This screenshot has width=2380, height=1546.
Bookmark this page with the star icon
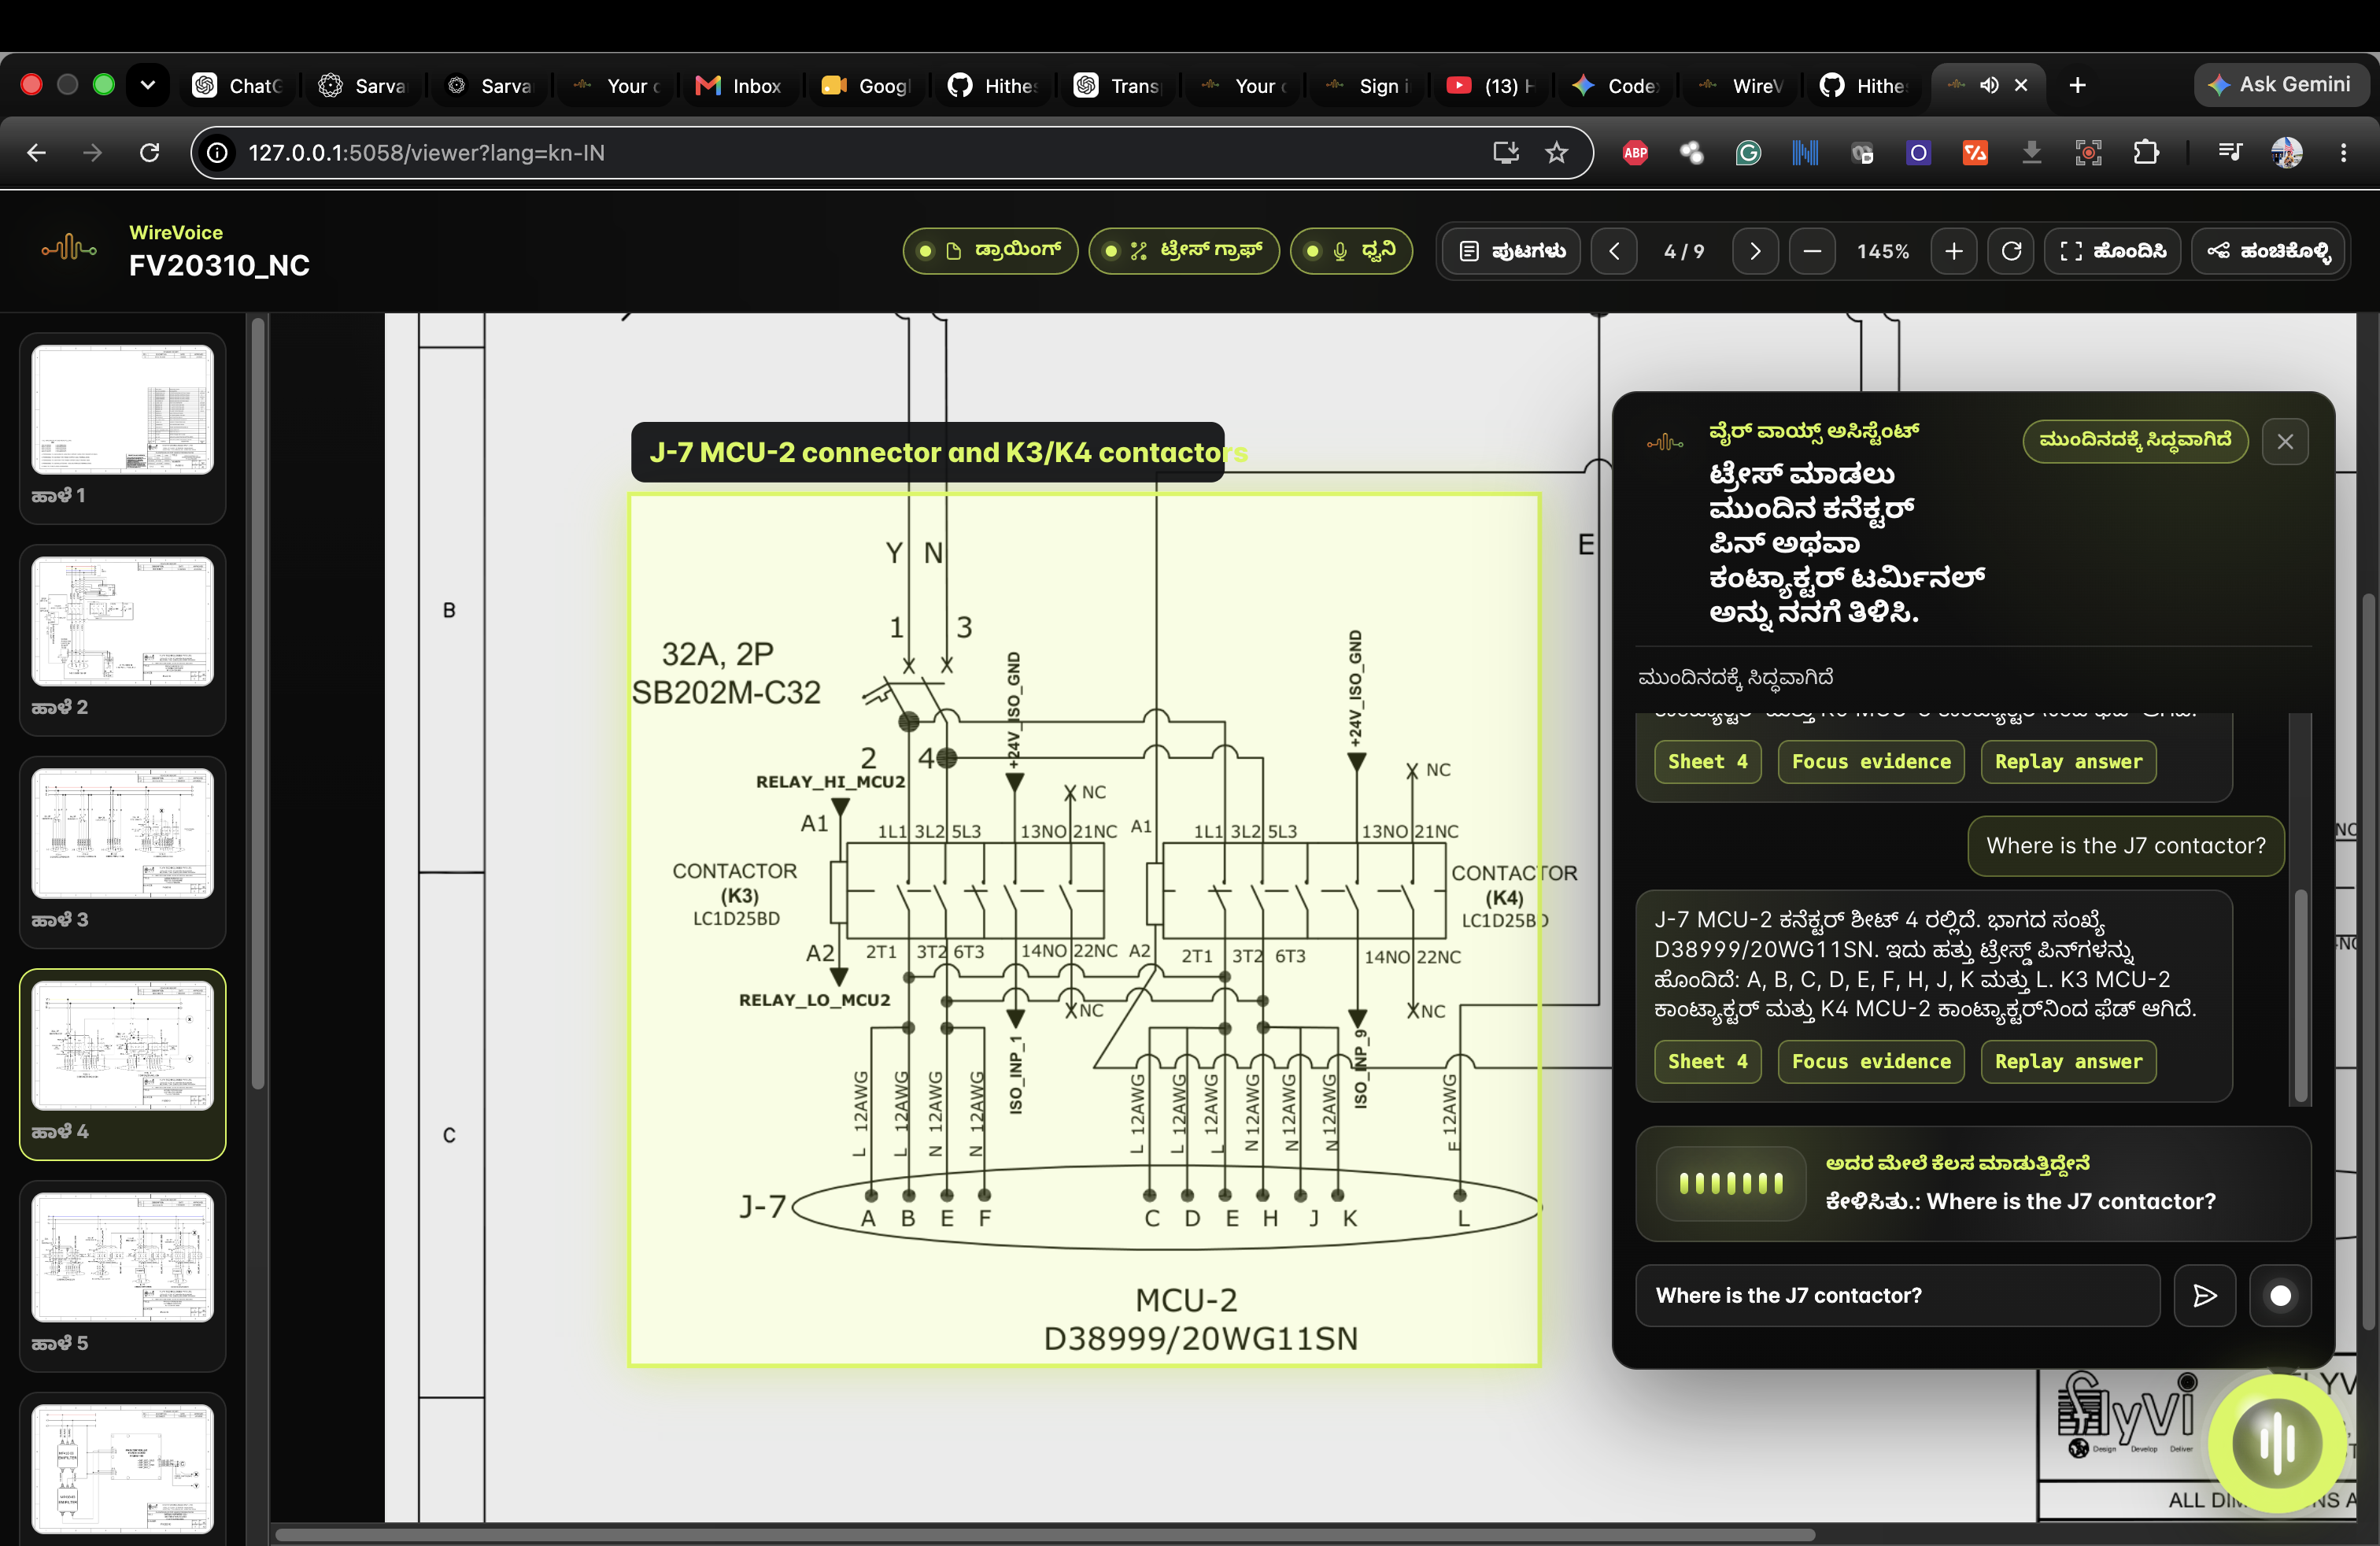tap(1556, 153)
